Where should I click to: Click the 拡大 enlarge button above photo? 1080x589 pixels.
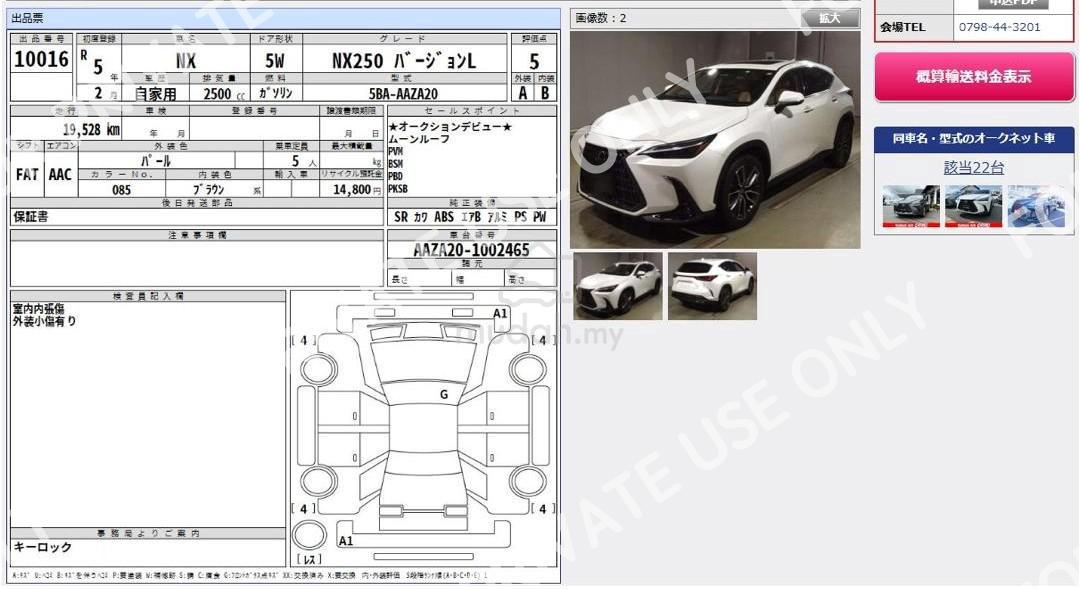click(830, 19)
